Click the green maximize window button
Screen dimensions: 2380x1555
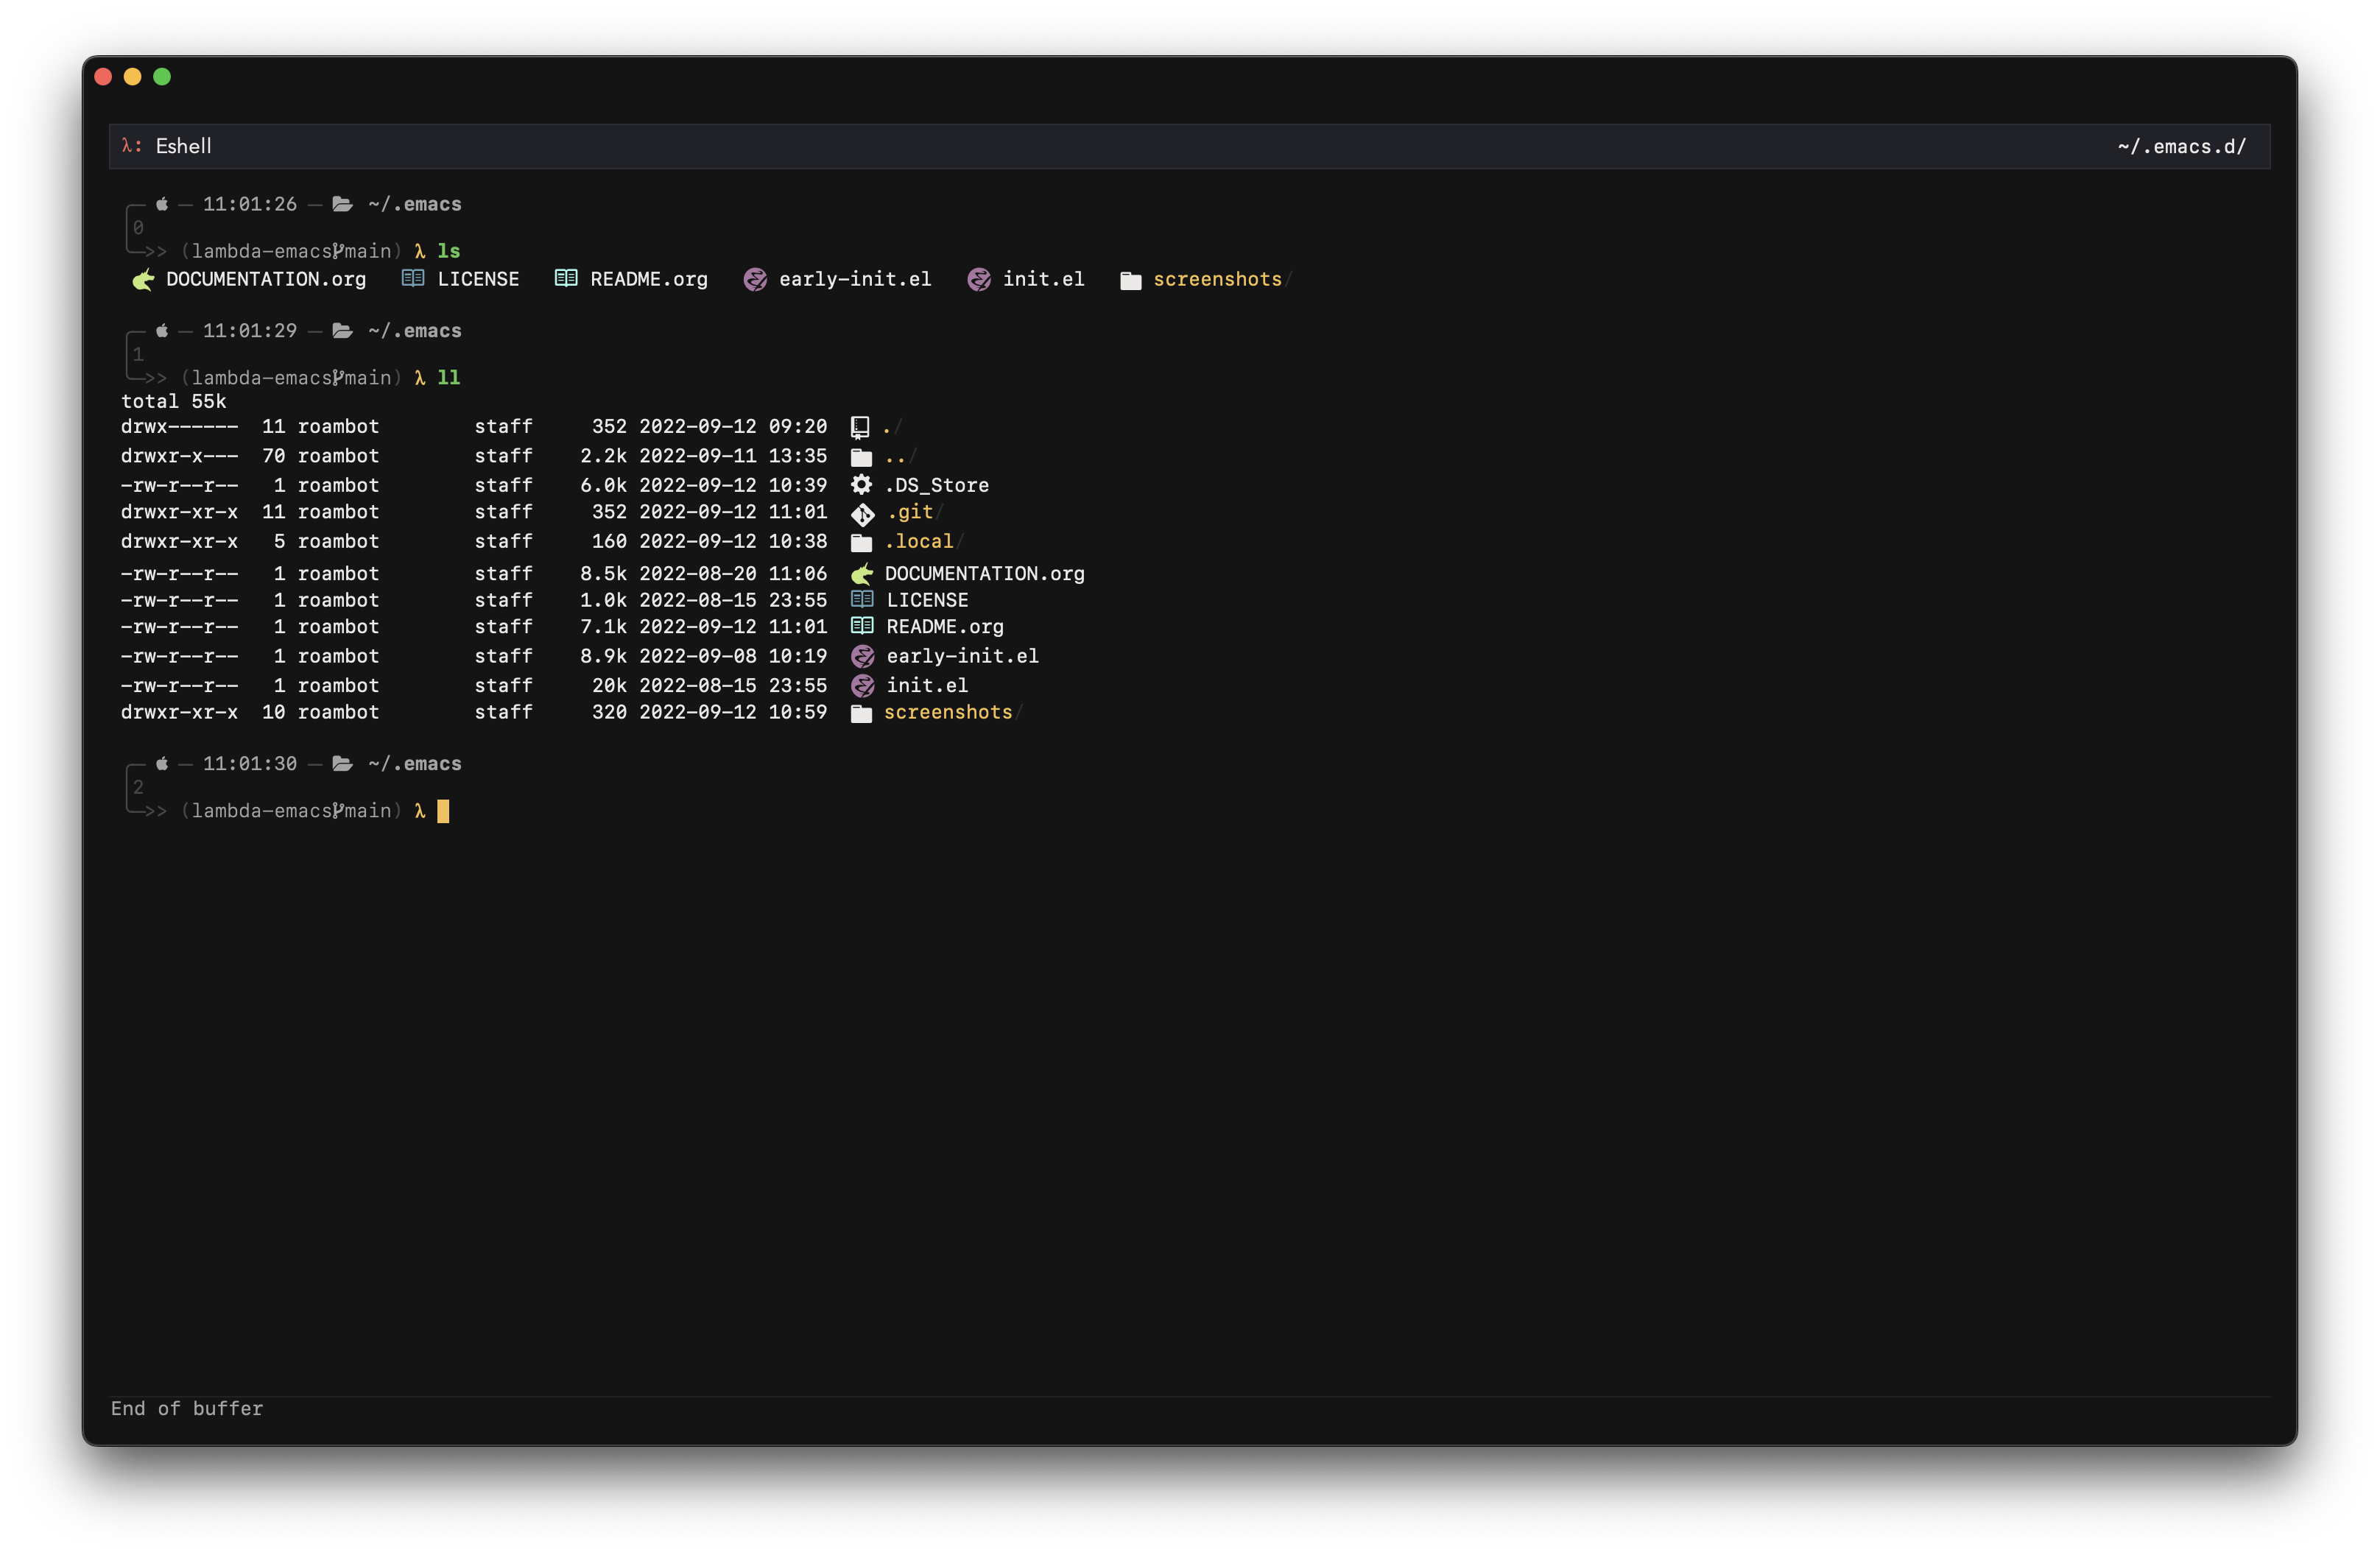[162, 77]
